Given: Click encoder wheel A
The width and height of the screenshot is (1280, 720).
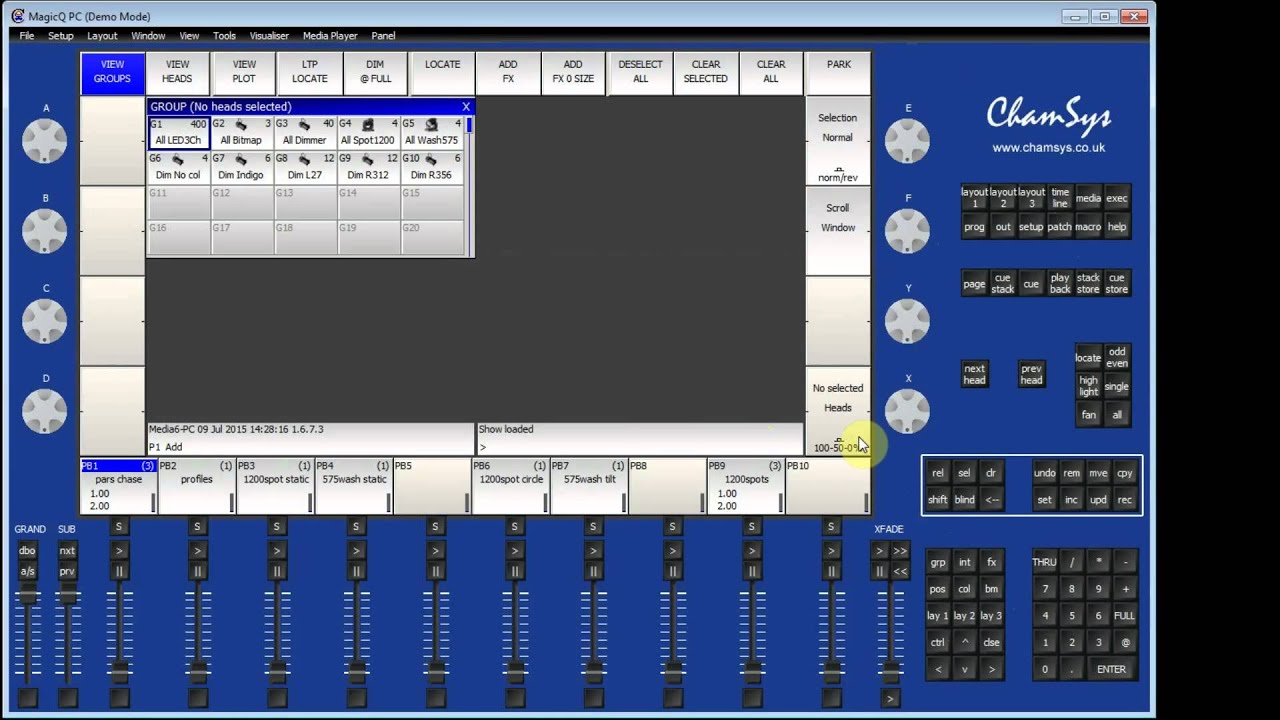Looking at the screenshot, I should (x=45, y=140).
